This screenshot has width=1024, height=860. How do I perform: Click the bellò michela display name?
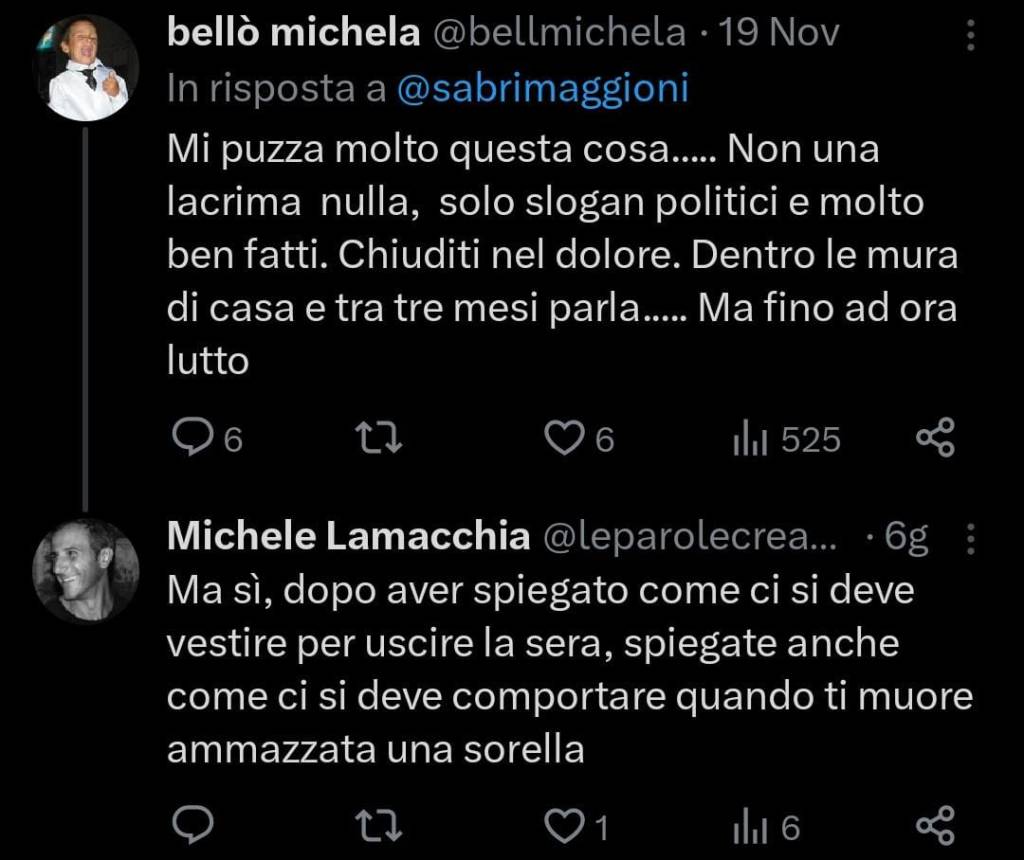point(293,34)
